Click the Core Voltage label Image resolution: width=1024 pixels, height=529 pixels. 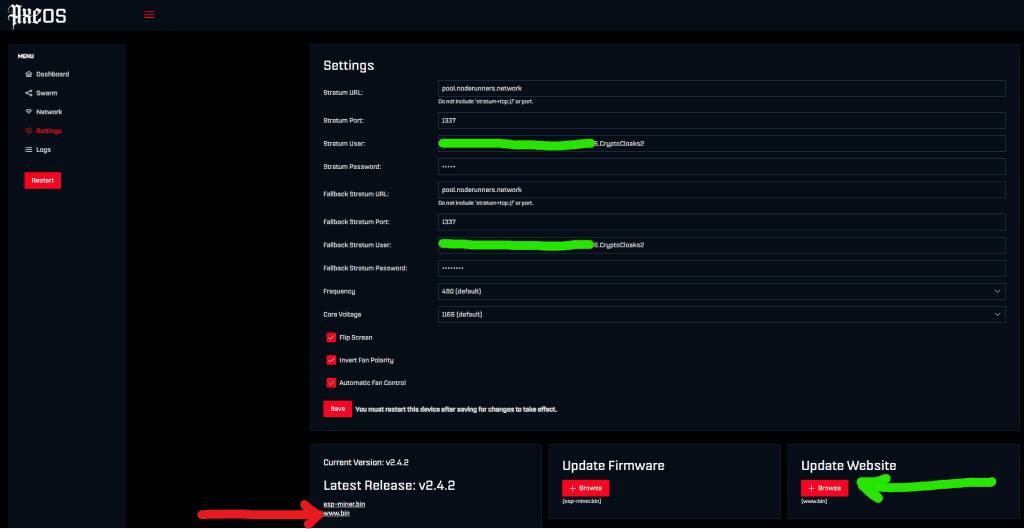(x=342, y=315)
